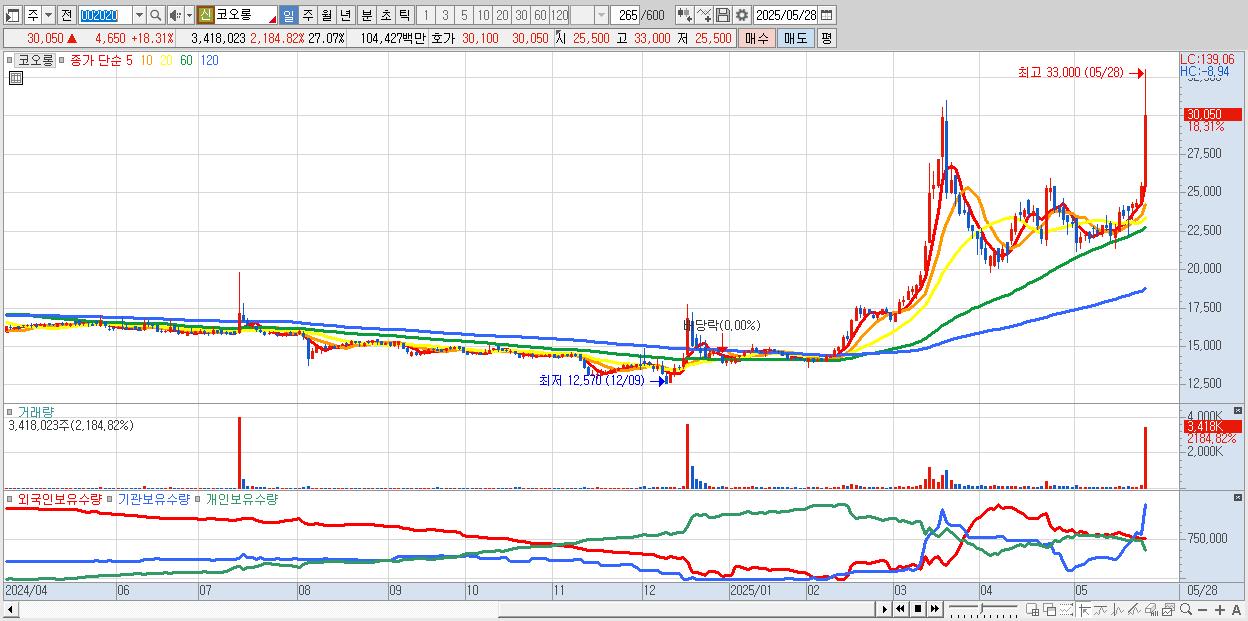Select the 120 interval button

point(559,15)
